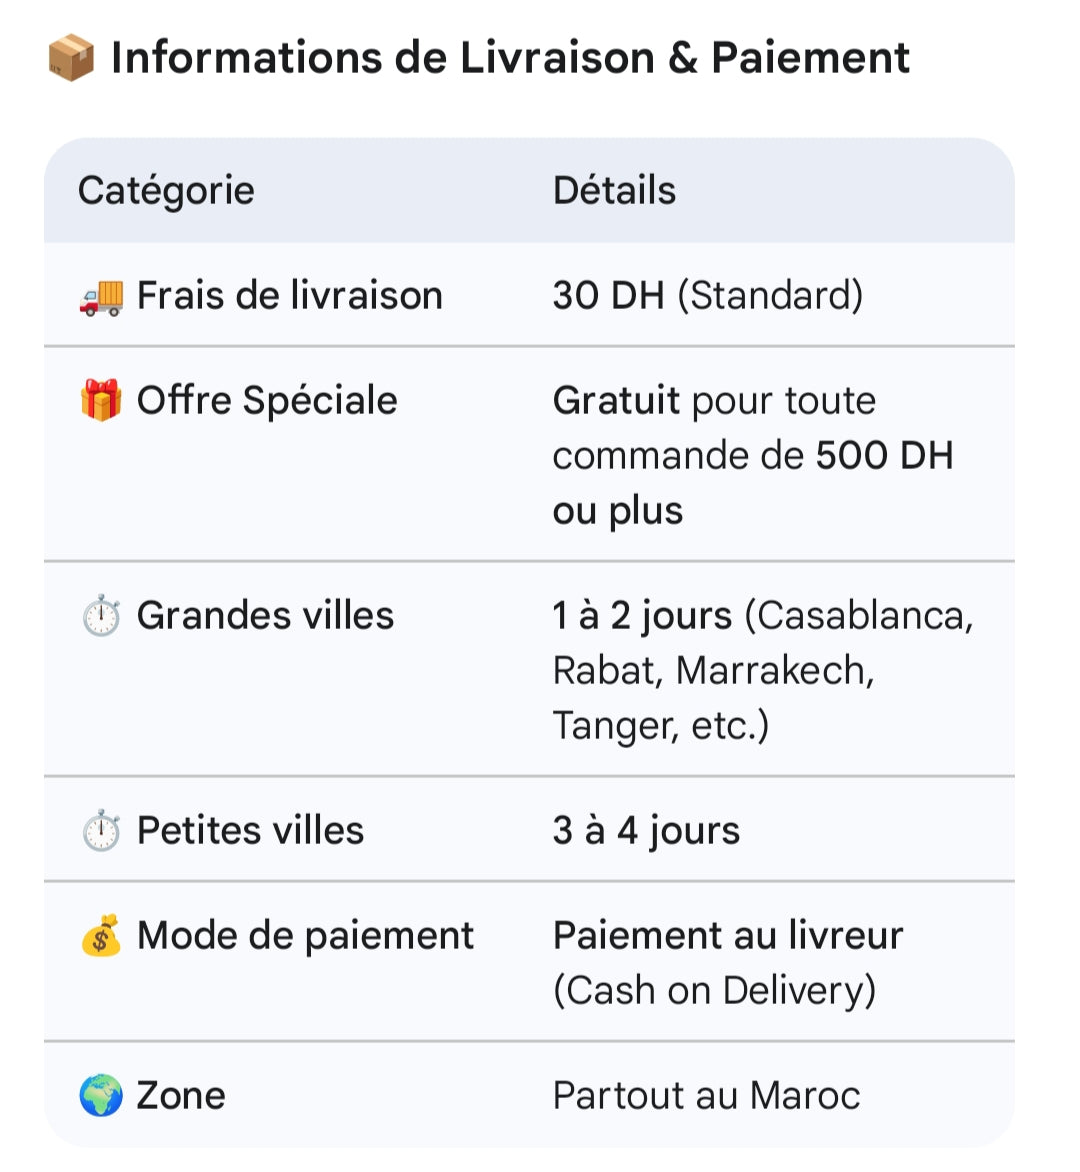The height and width of the screenshot is (1172, 1080).
Task: Click the 3 à 4 jours cell
Action: point(646,831)
